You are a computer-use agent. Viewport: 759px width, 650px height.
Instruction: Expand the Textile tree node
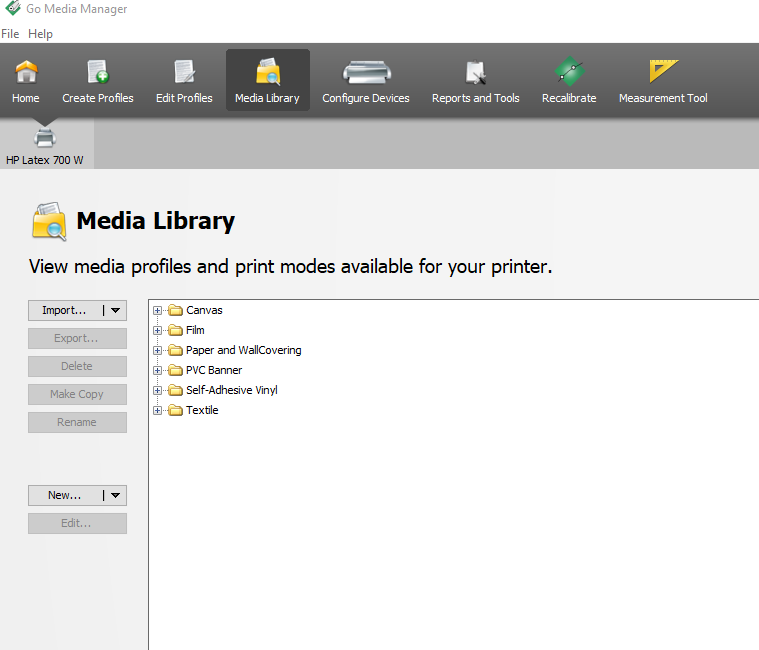click(x=157, y=410)
